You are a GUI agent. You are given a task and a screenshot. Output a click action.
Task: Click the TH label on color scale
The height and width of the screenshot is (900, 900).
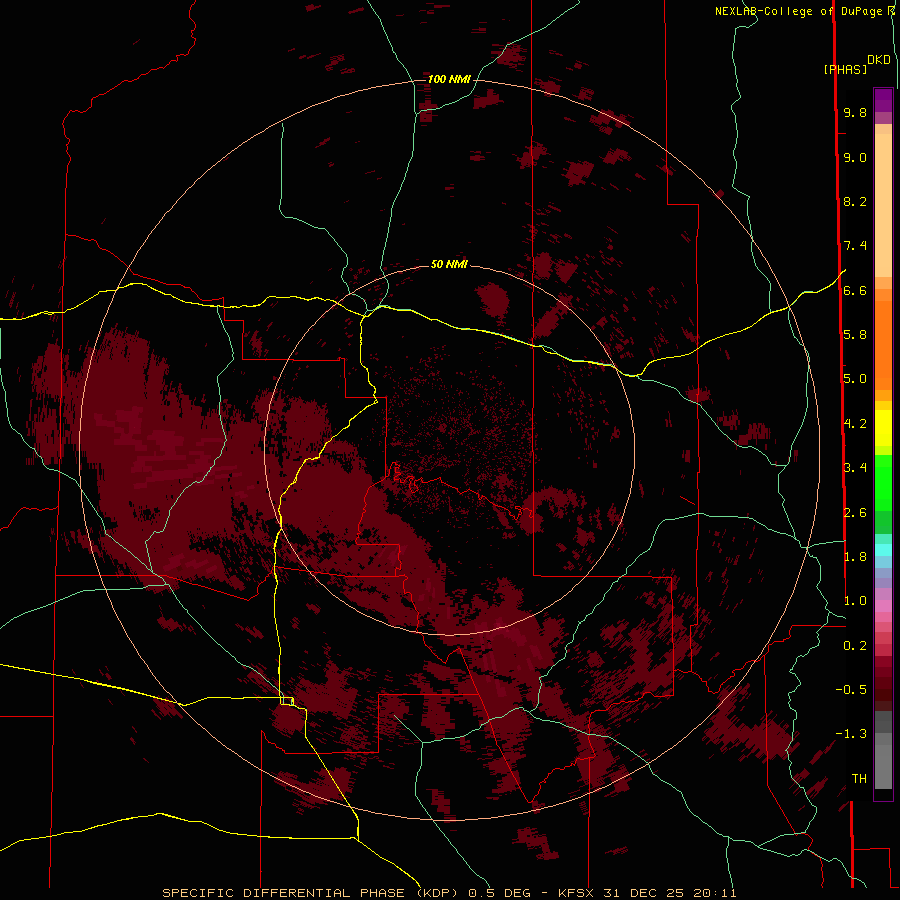click(x=859, y=779)
